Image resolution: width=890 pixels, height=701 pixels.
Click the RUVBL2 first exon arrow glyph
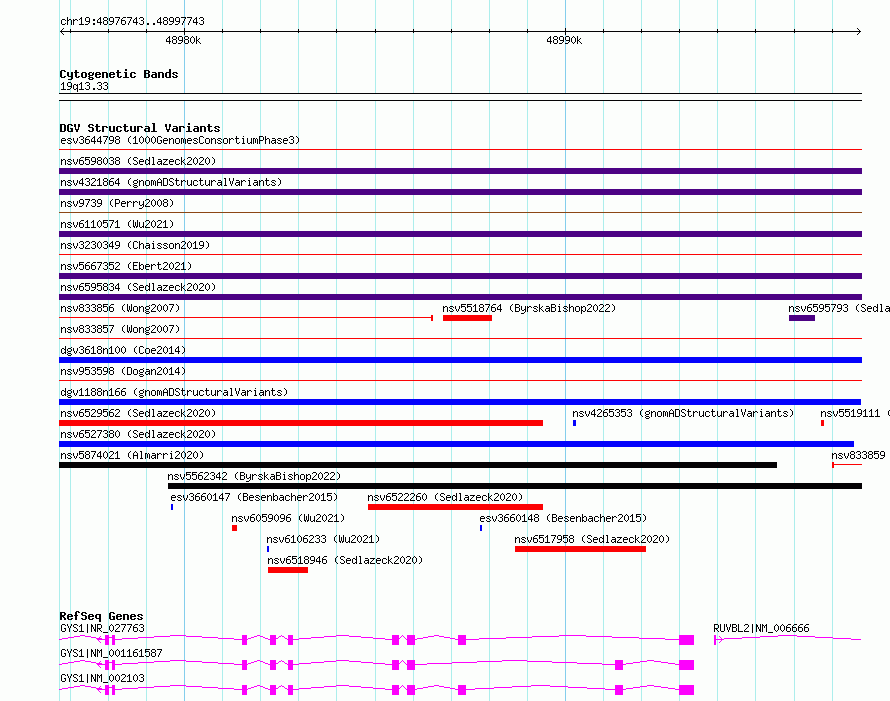point(717,640)
